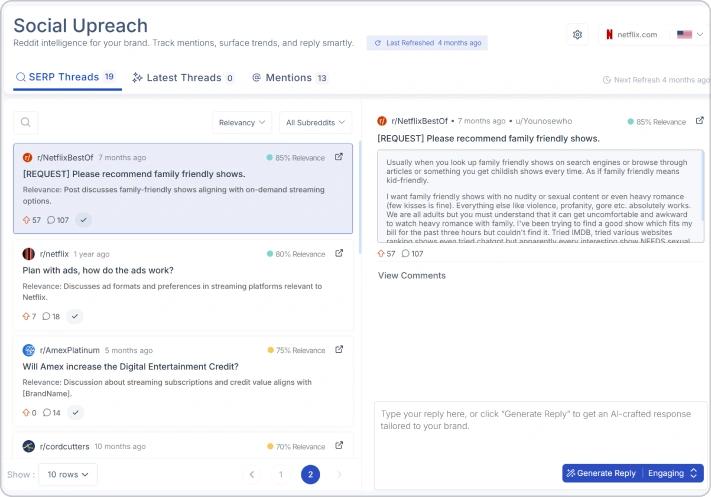The height and width of the screenshot is (497, 711).
Task: Go to previous page arrow
Action: pyautogui.click(x=252, y=474)
